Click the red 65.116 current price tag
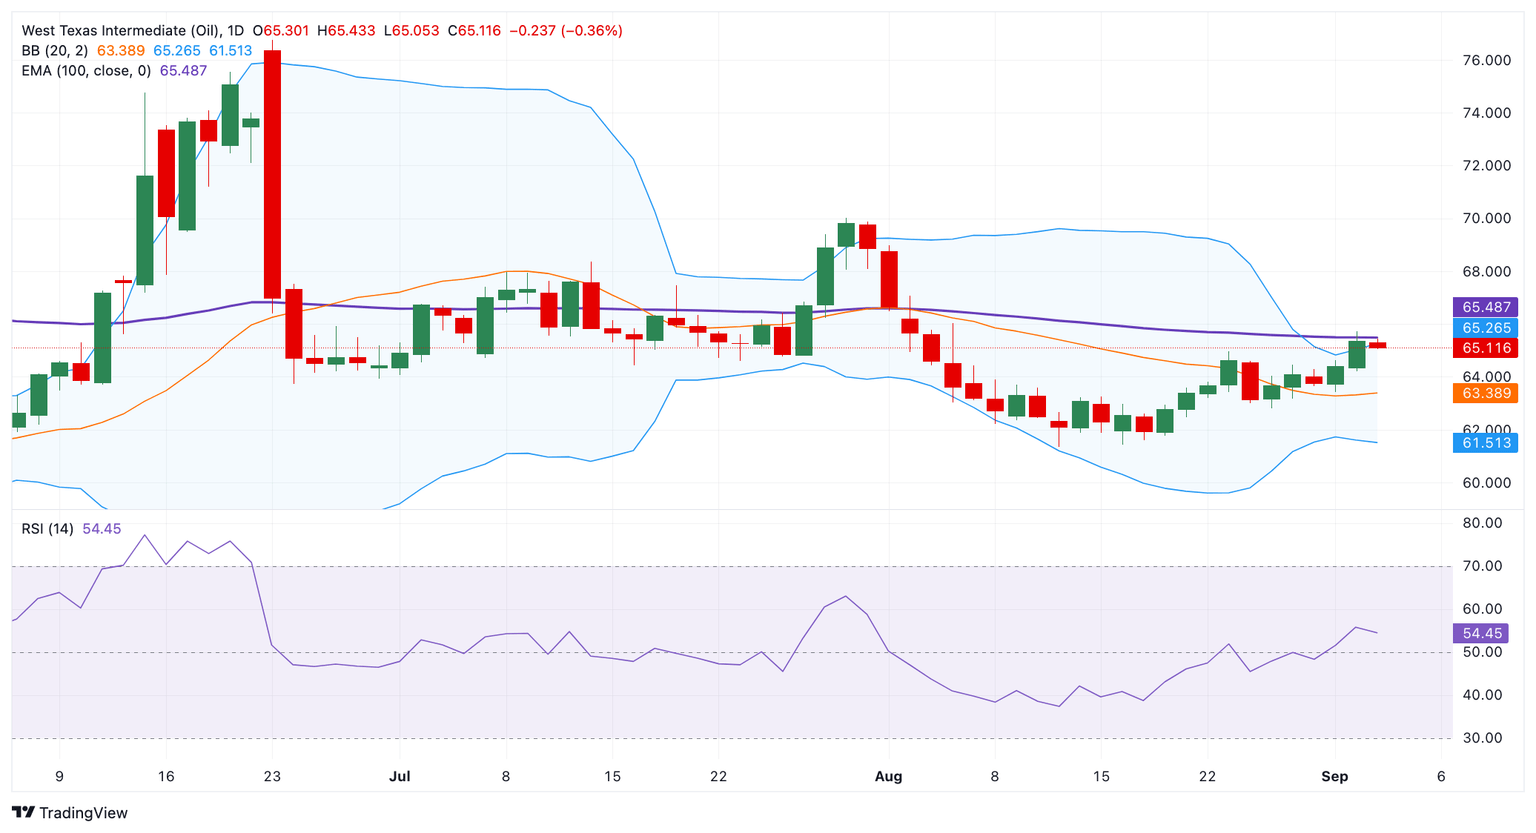This screenshot has width=1536, height=833. click(1485, 348)
